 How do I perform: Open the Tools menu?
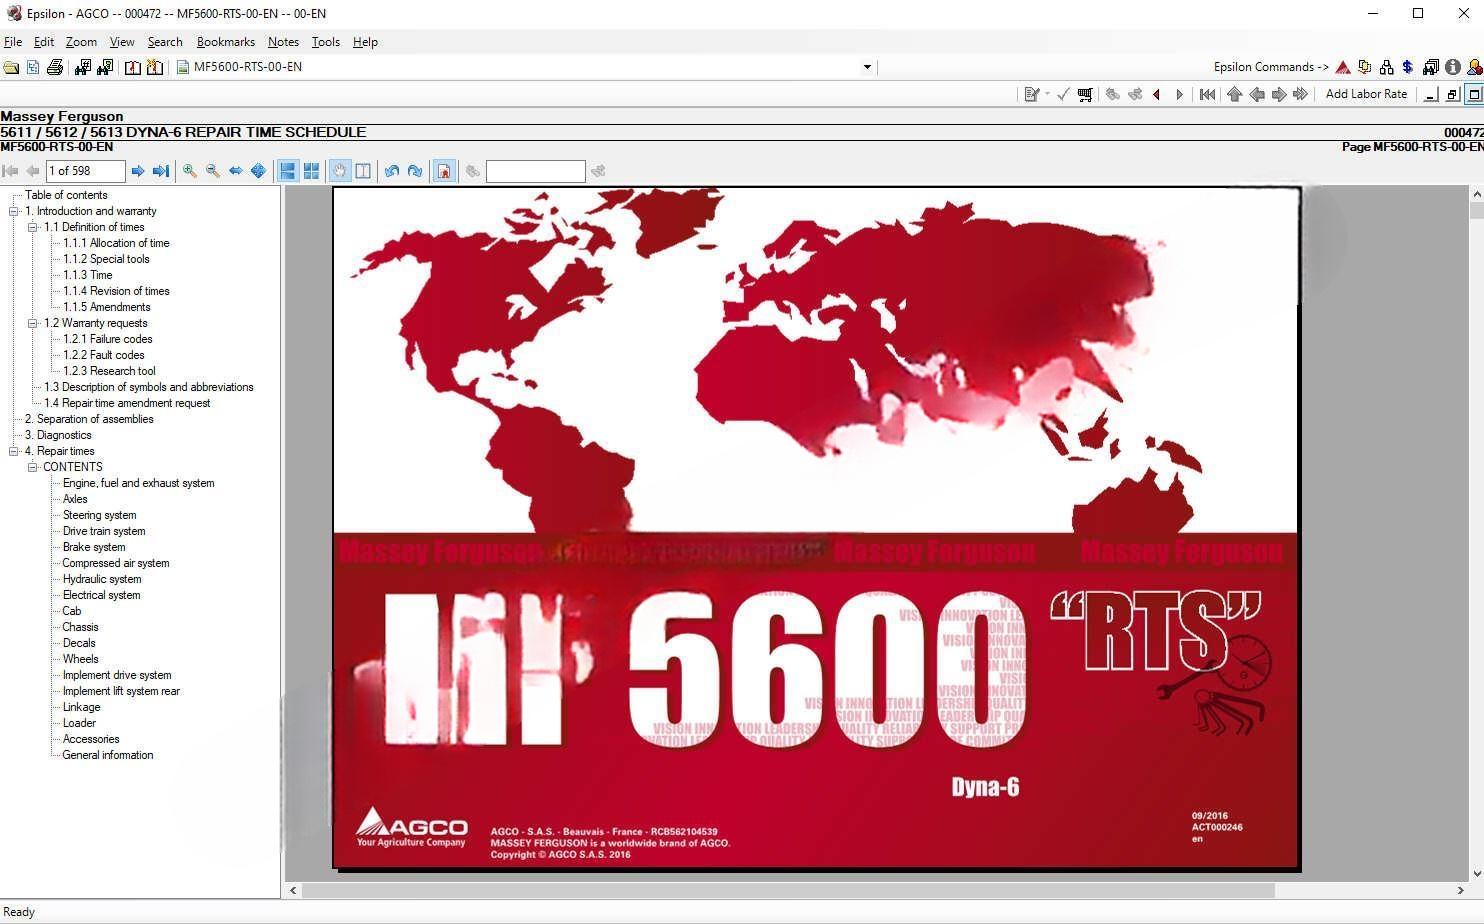[x=325, y=42]
